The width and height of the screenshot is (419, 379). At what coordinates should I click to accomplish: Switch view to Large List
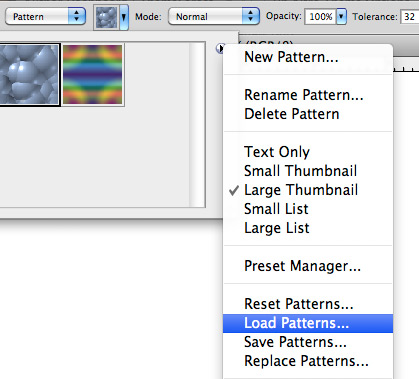(308, 228)
